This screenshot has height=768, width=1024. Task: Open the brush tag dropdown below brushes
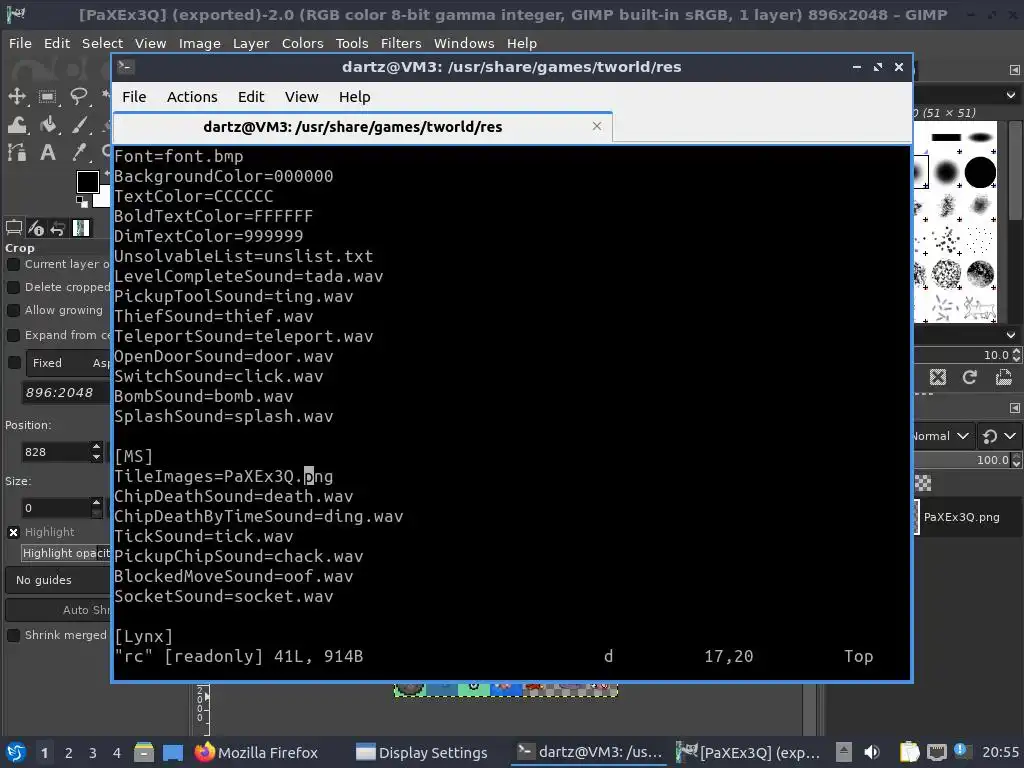pyautogui.click(x=1010, y=335)
